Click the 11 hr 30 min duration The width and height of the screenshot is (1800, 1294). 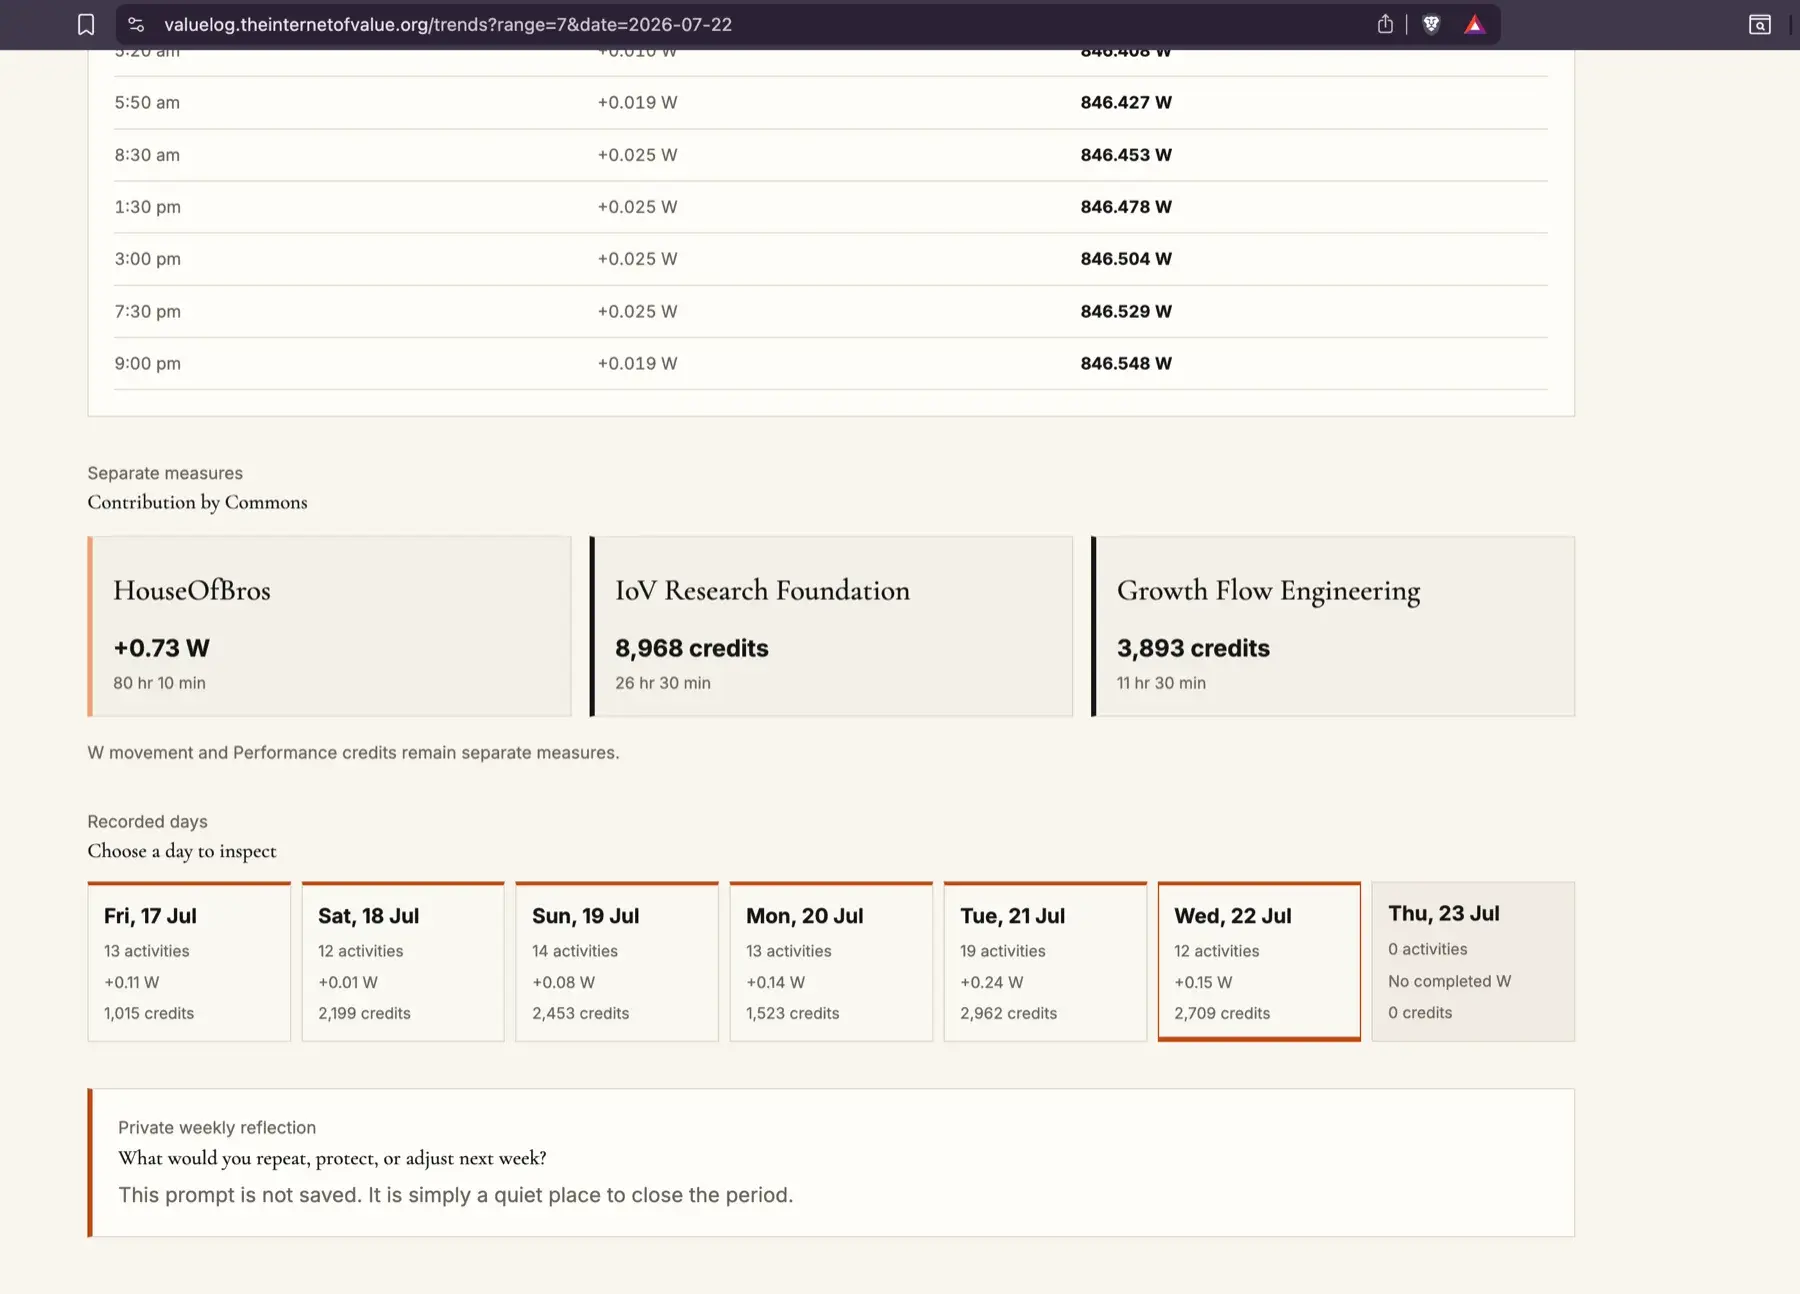(1161, 683)
